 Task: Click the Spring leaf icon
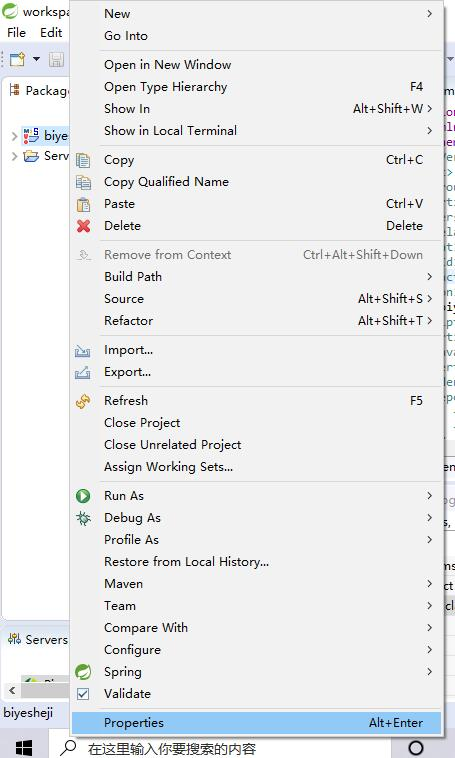pos(83,672)
